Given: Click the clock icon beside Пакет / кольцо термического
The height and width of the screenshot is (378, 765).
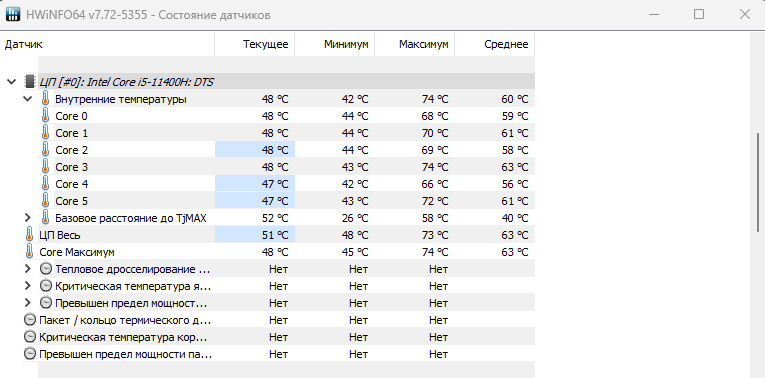Looking at the screenshot, I should (x=30, y=320).
